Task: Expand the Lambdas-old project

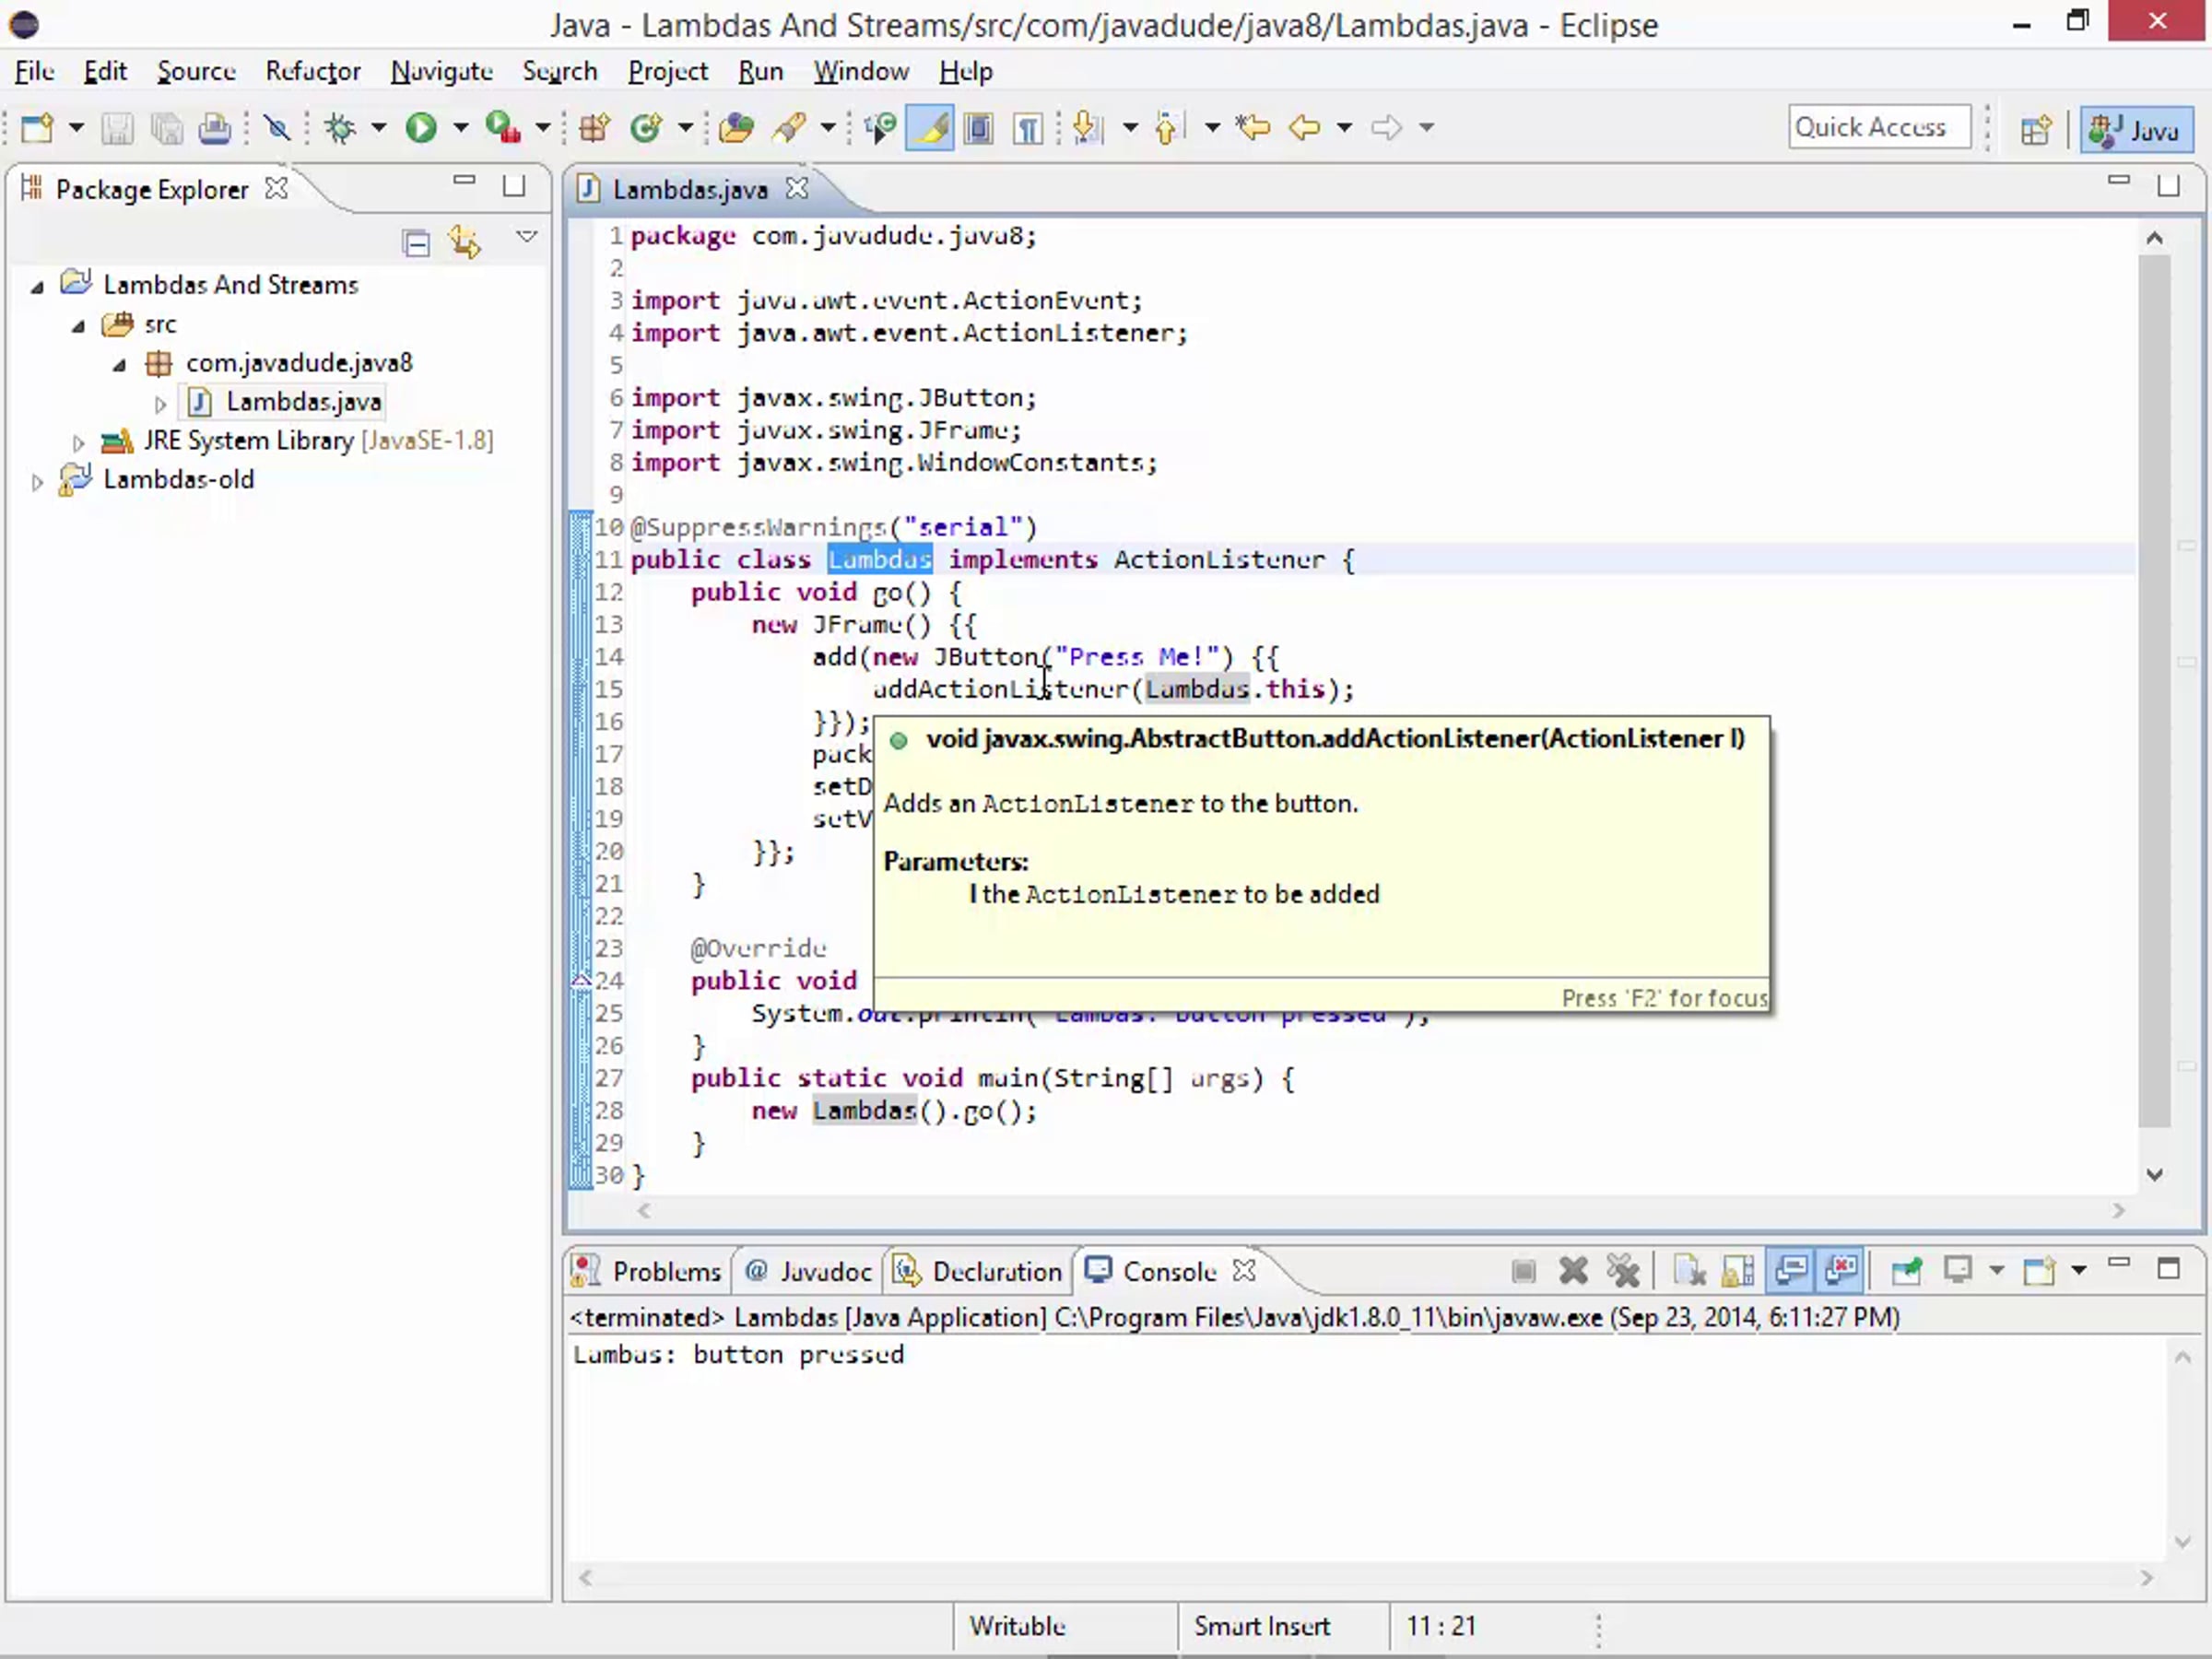Action: (37, 482)
